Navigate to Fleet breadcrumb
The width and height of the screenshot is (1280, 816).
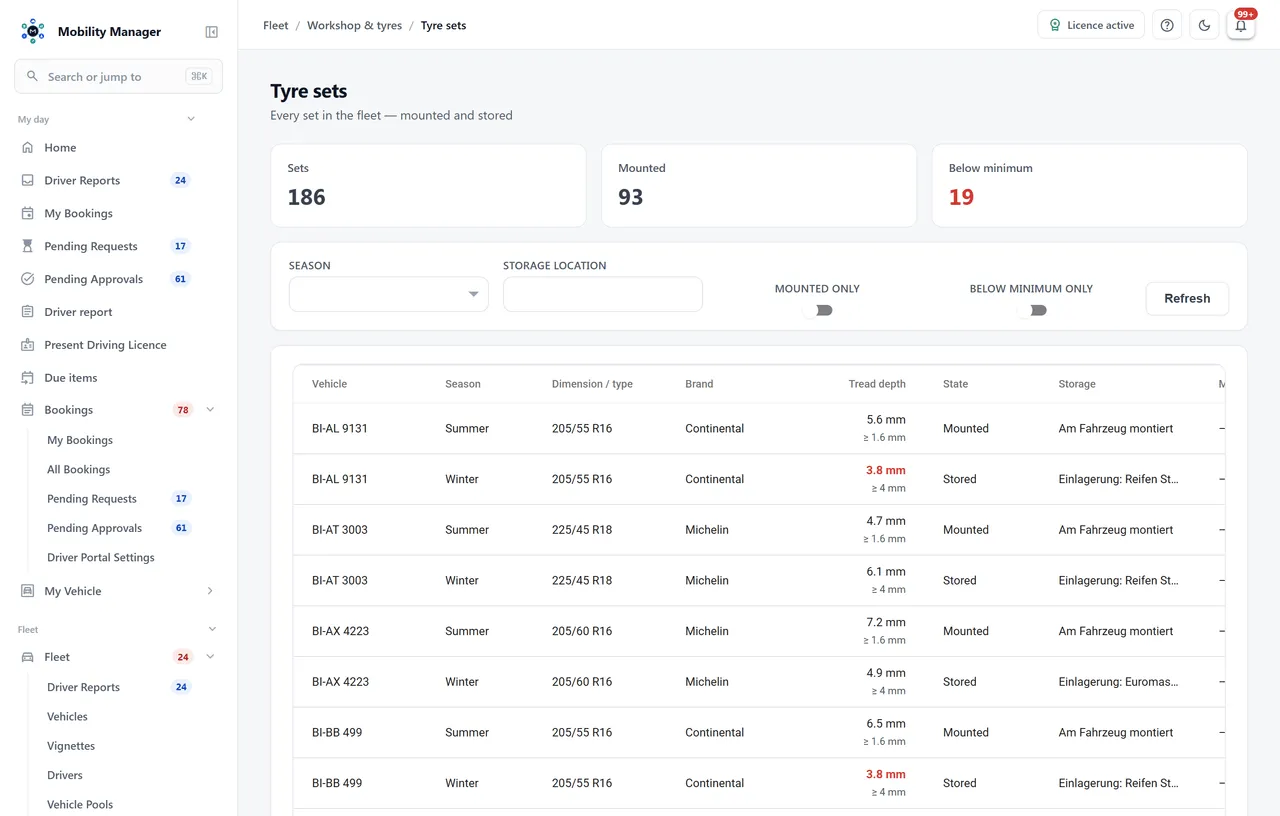276,26
